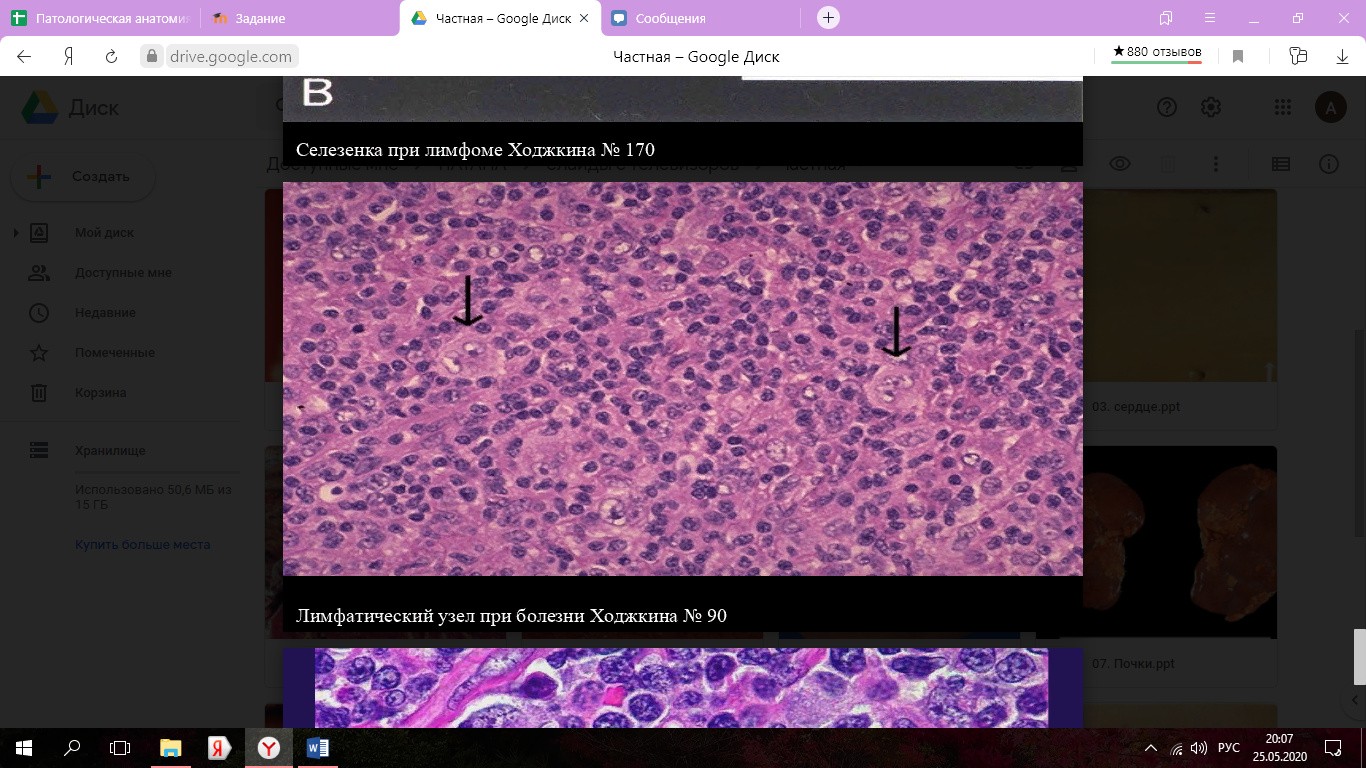Click the page vertical scrollbar thumb
Image resolution: width=1366 pixels, height=768 pixels.
coord(1360,656)
